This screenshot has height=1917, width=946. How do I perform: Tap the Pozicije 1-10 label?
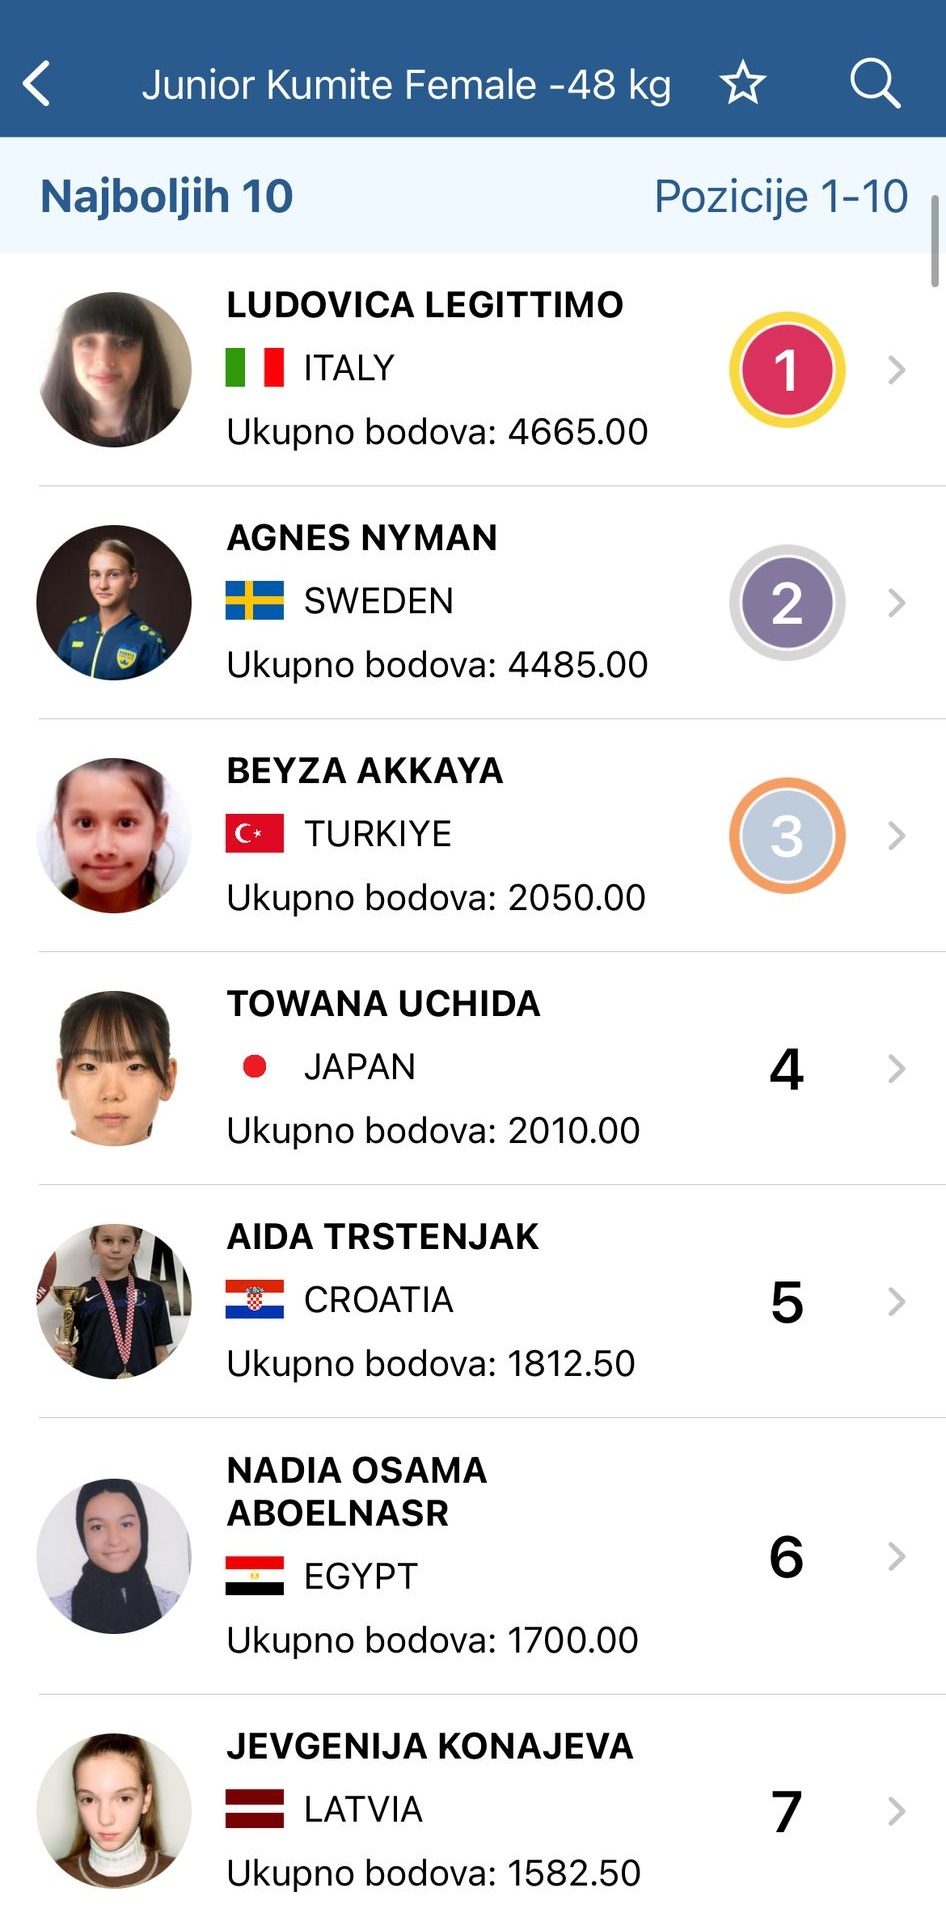tap(781, 196)
